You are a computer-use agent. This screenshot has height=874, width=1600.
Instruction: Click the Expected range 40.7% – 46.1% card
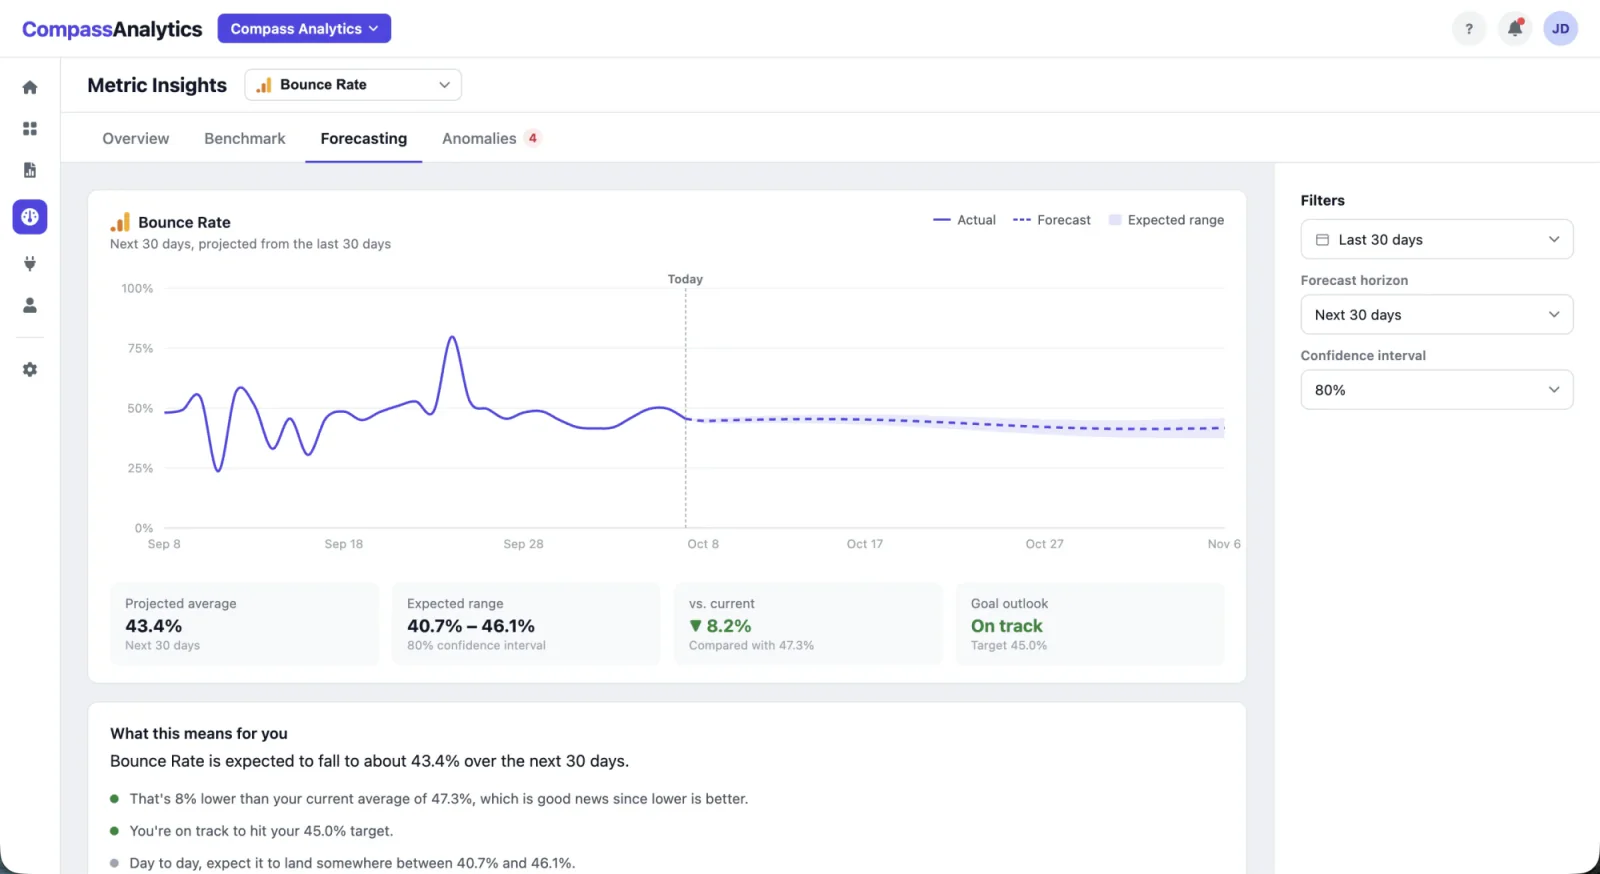coord(526,624)
